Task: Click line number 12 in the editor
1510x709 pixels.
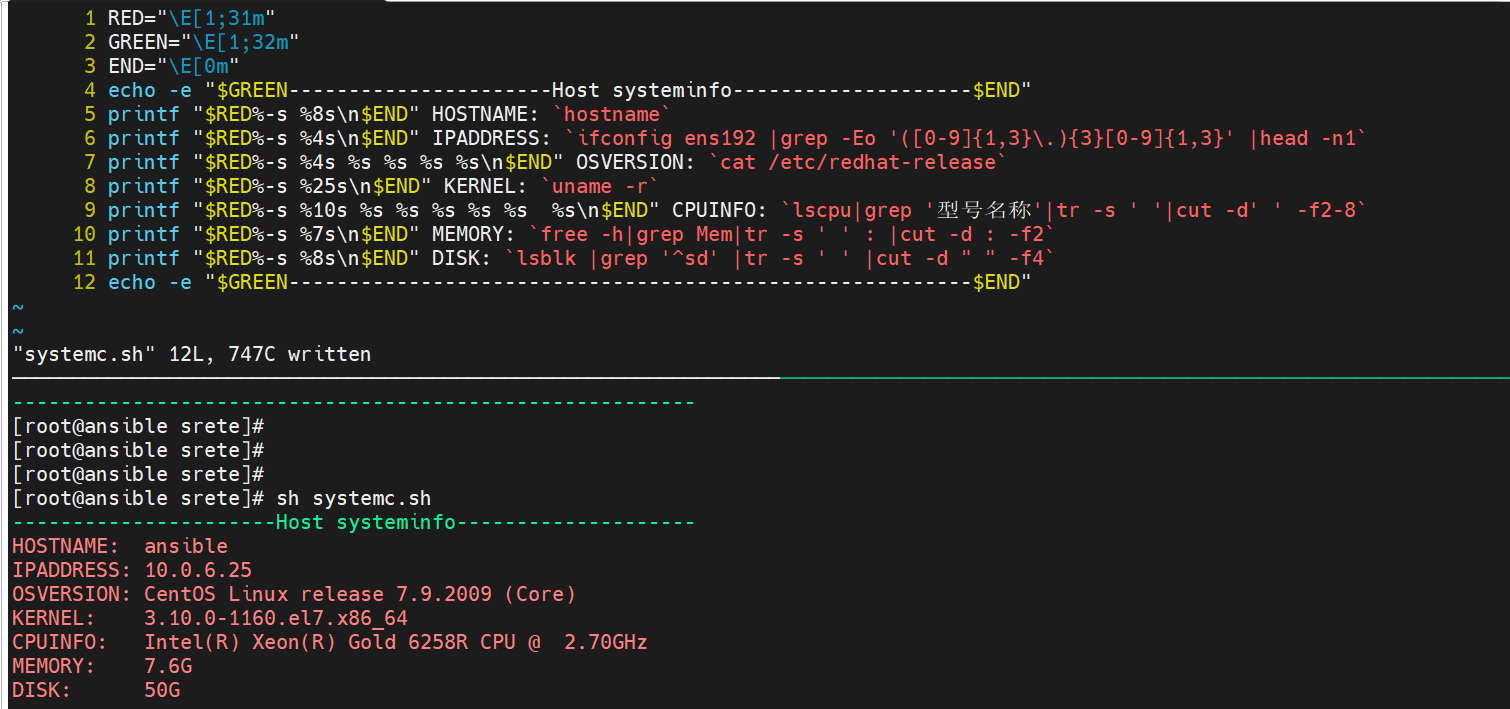Action: pos(84,282)
